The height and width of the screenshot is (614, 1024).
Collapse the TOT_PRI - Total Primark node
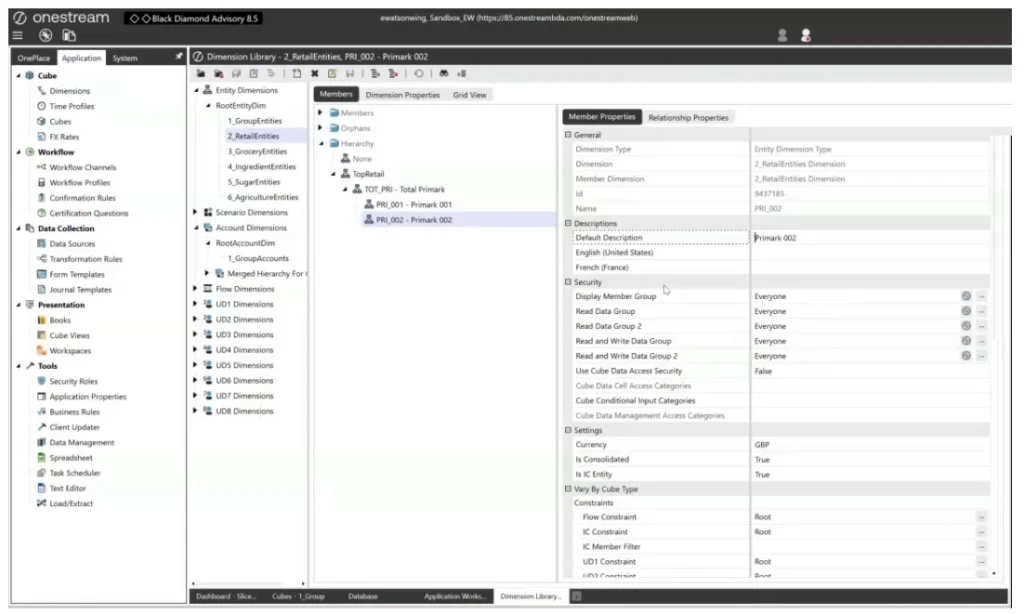click(345, 189)
